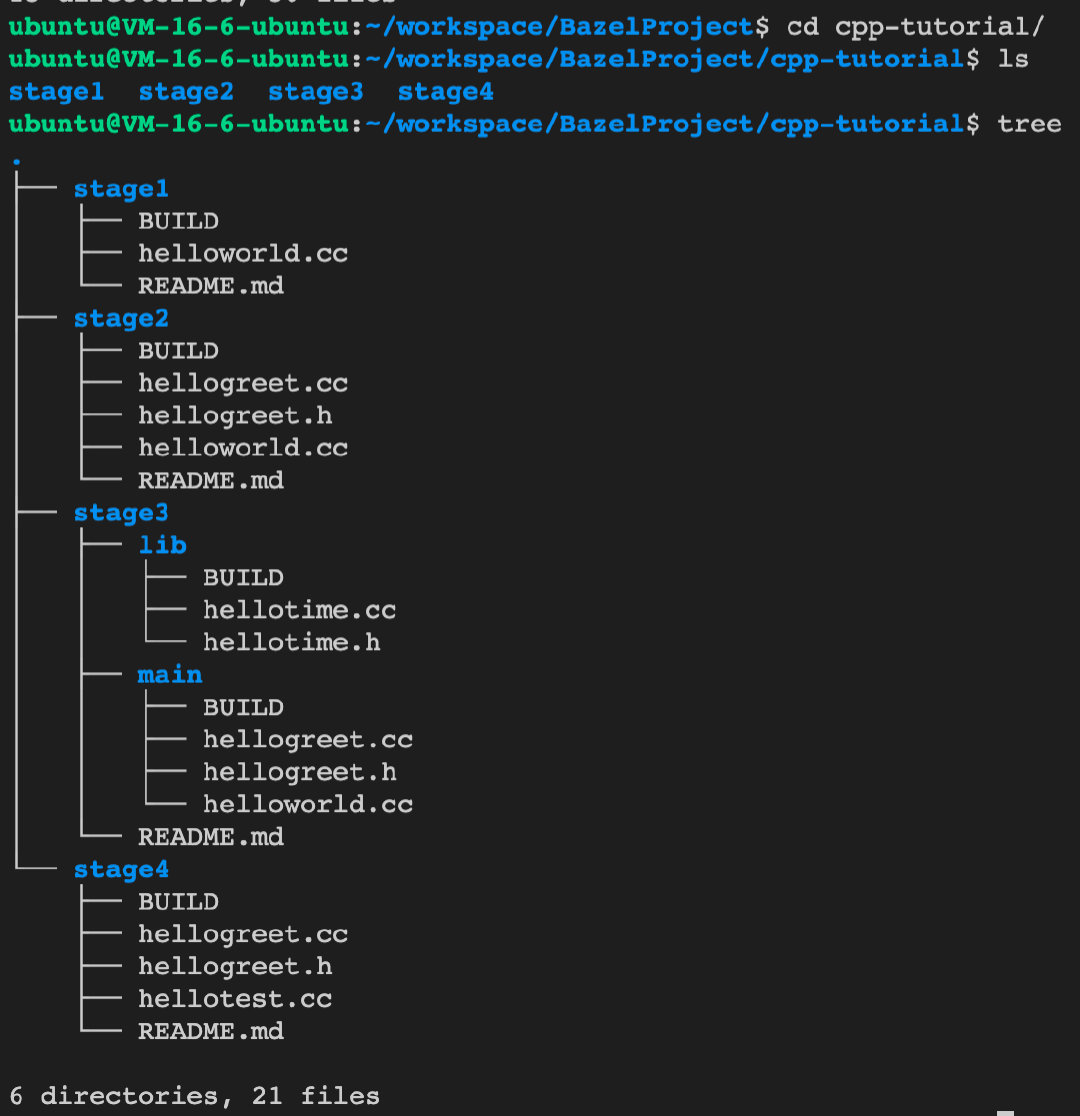The height and width of the screenshot is (1116, 1080).
Task: Click helloworld.cc under stage2
Action: [x=243, y=448]
